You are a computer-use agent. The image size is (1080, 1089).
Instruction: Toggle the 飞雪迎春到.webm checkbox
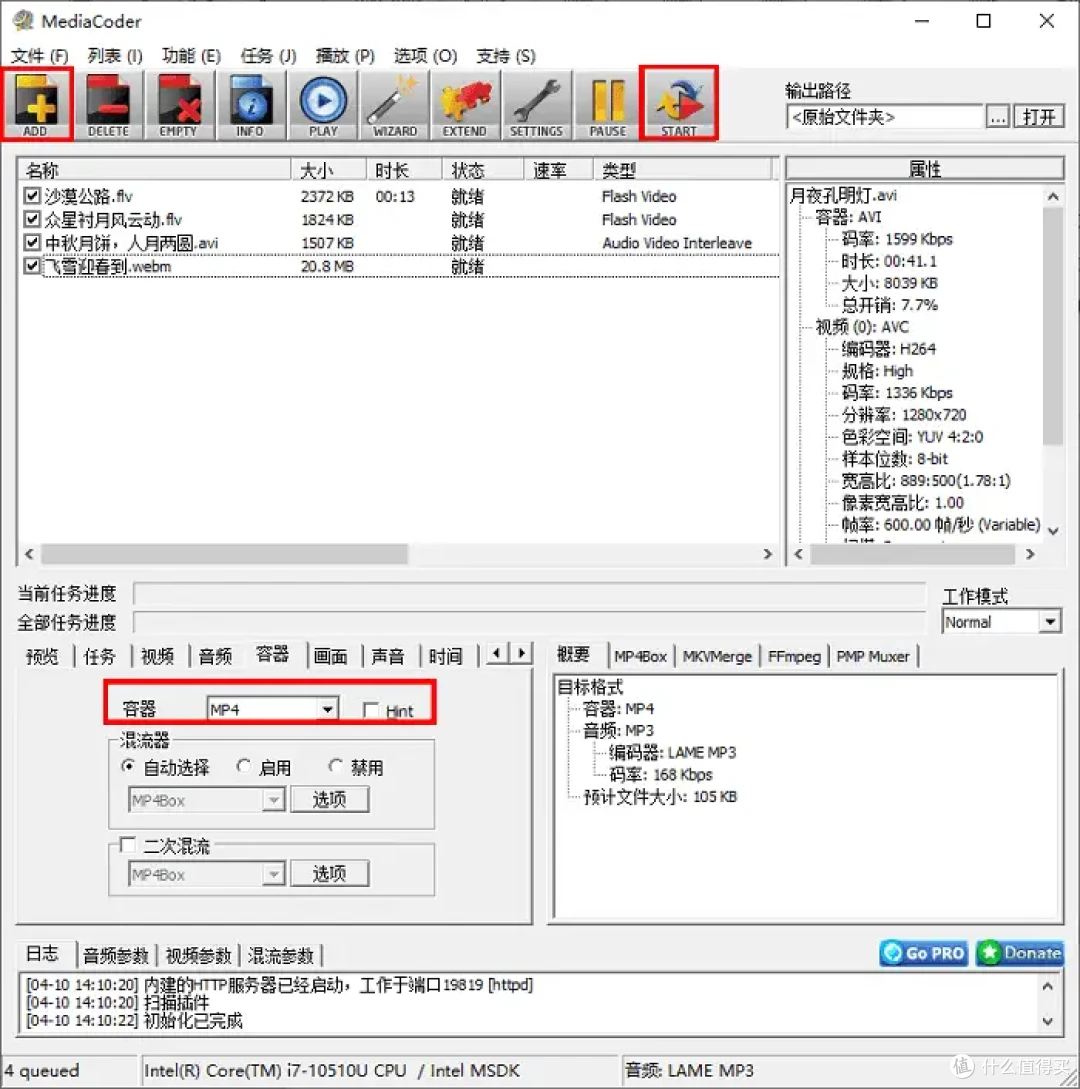(32, 265)
